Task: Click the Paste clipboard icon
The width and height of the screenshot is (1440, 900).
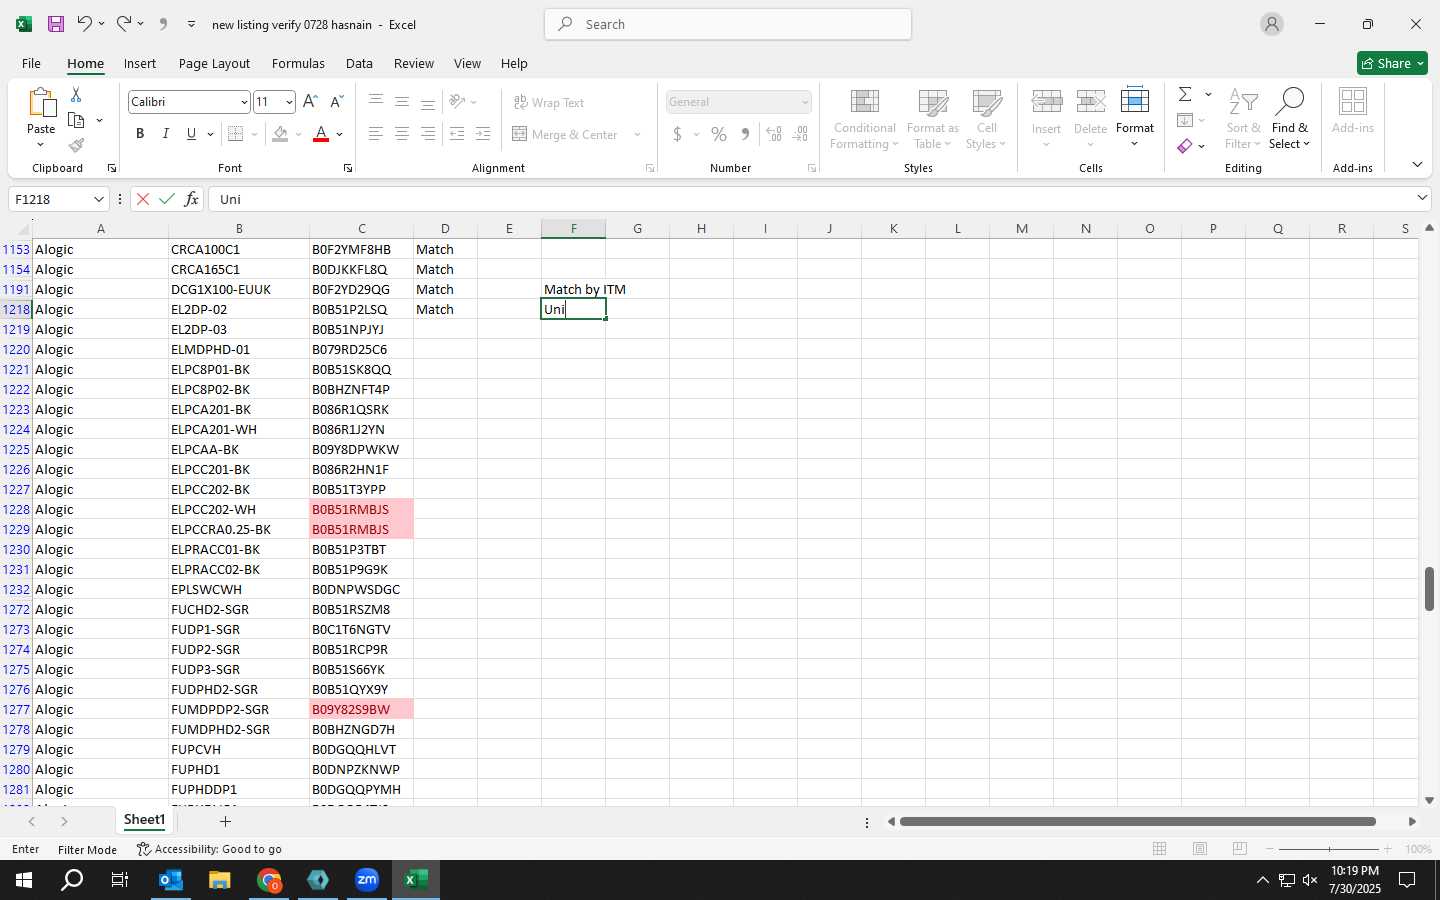Action: 41,103
